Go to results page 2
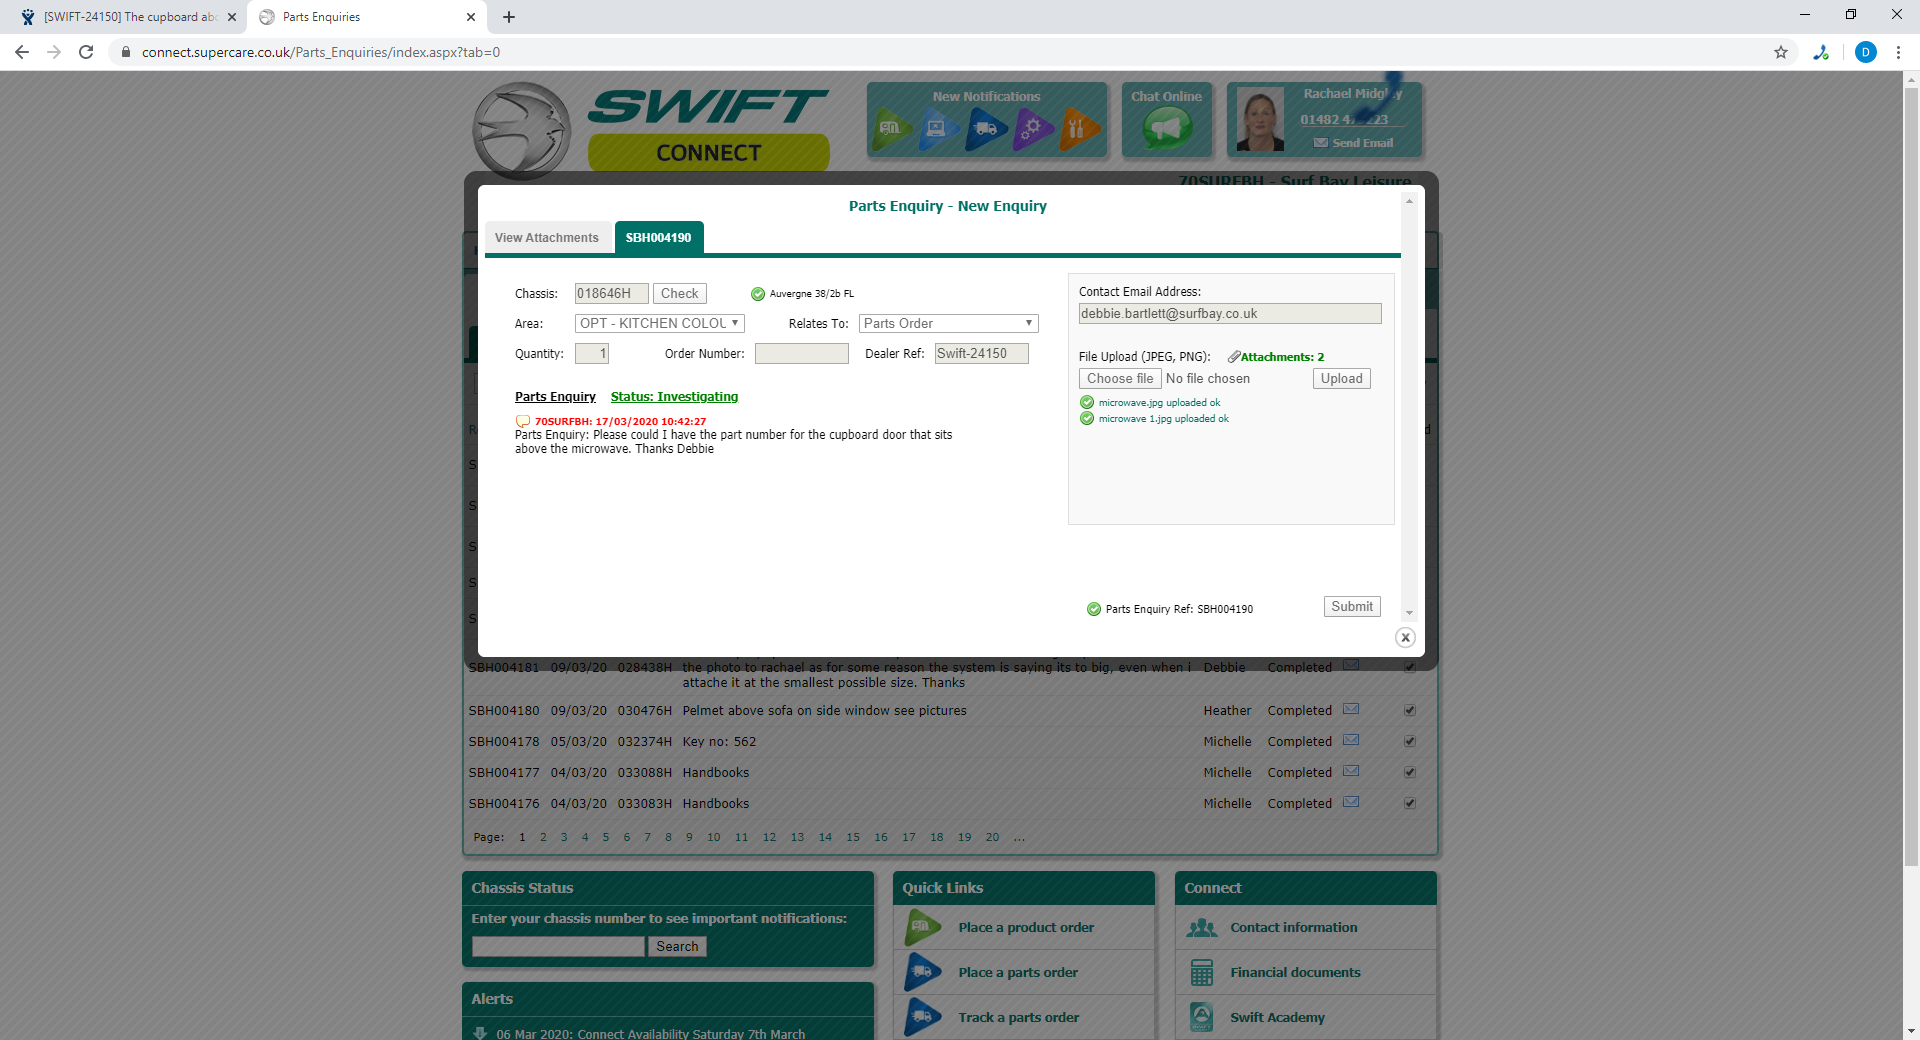 tap(544, 837)
